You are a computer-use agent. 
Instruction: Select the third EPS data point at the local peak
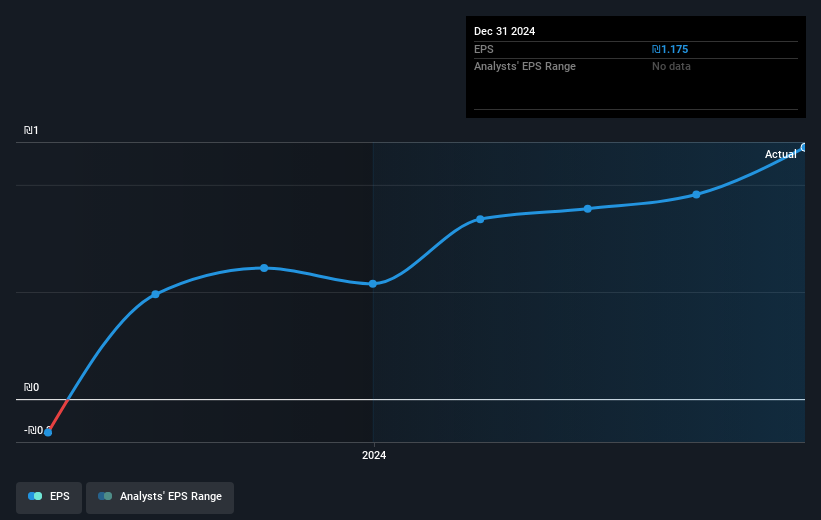(x=264, y=268)
